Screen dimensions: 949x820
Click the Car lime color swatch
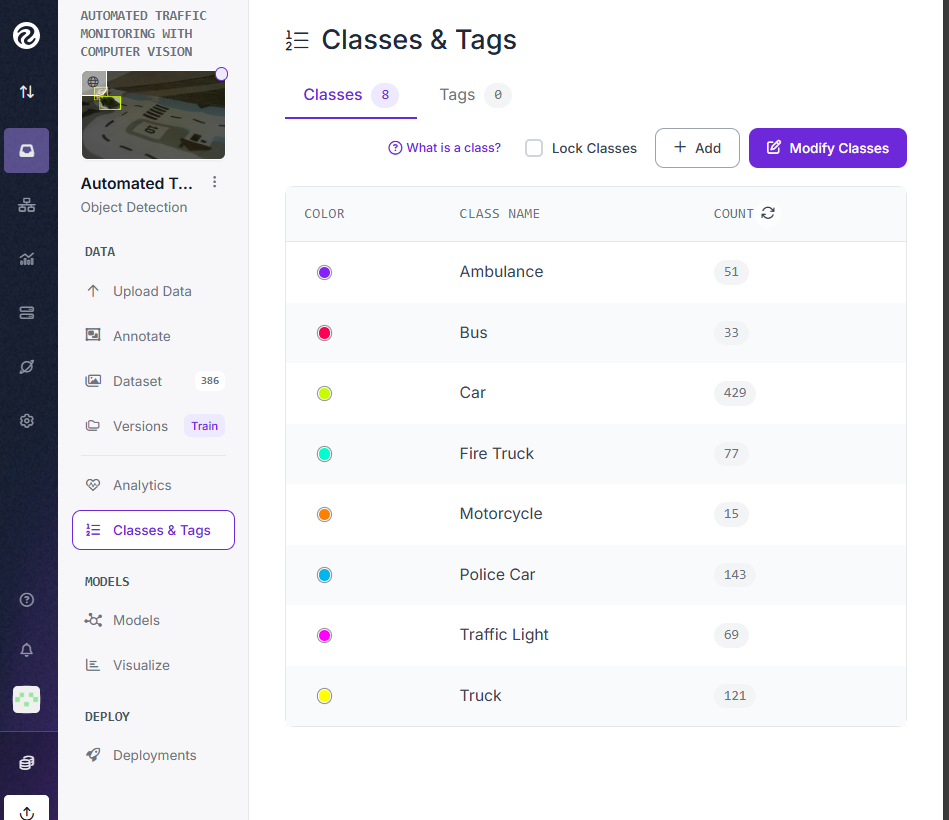tap(324, 393)
